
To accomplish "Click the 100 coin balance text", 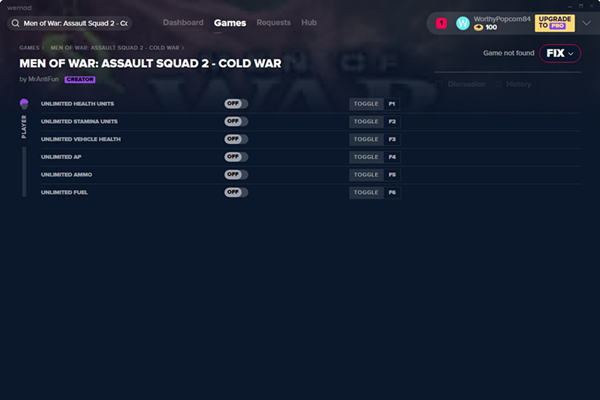I will point(491,28).
